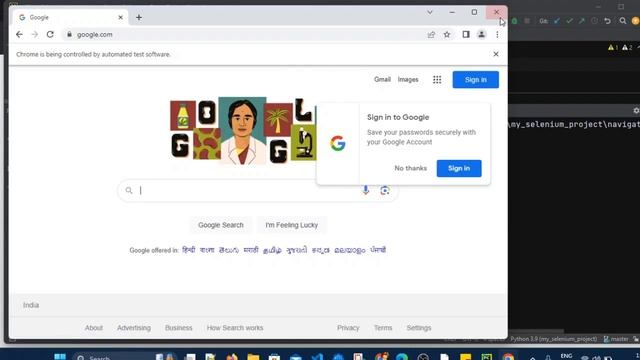Open the About footer link

click(x=94, y=328)
